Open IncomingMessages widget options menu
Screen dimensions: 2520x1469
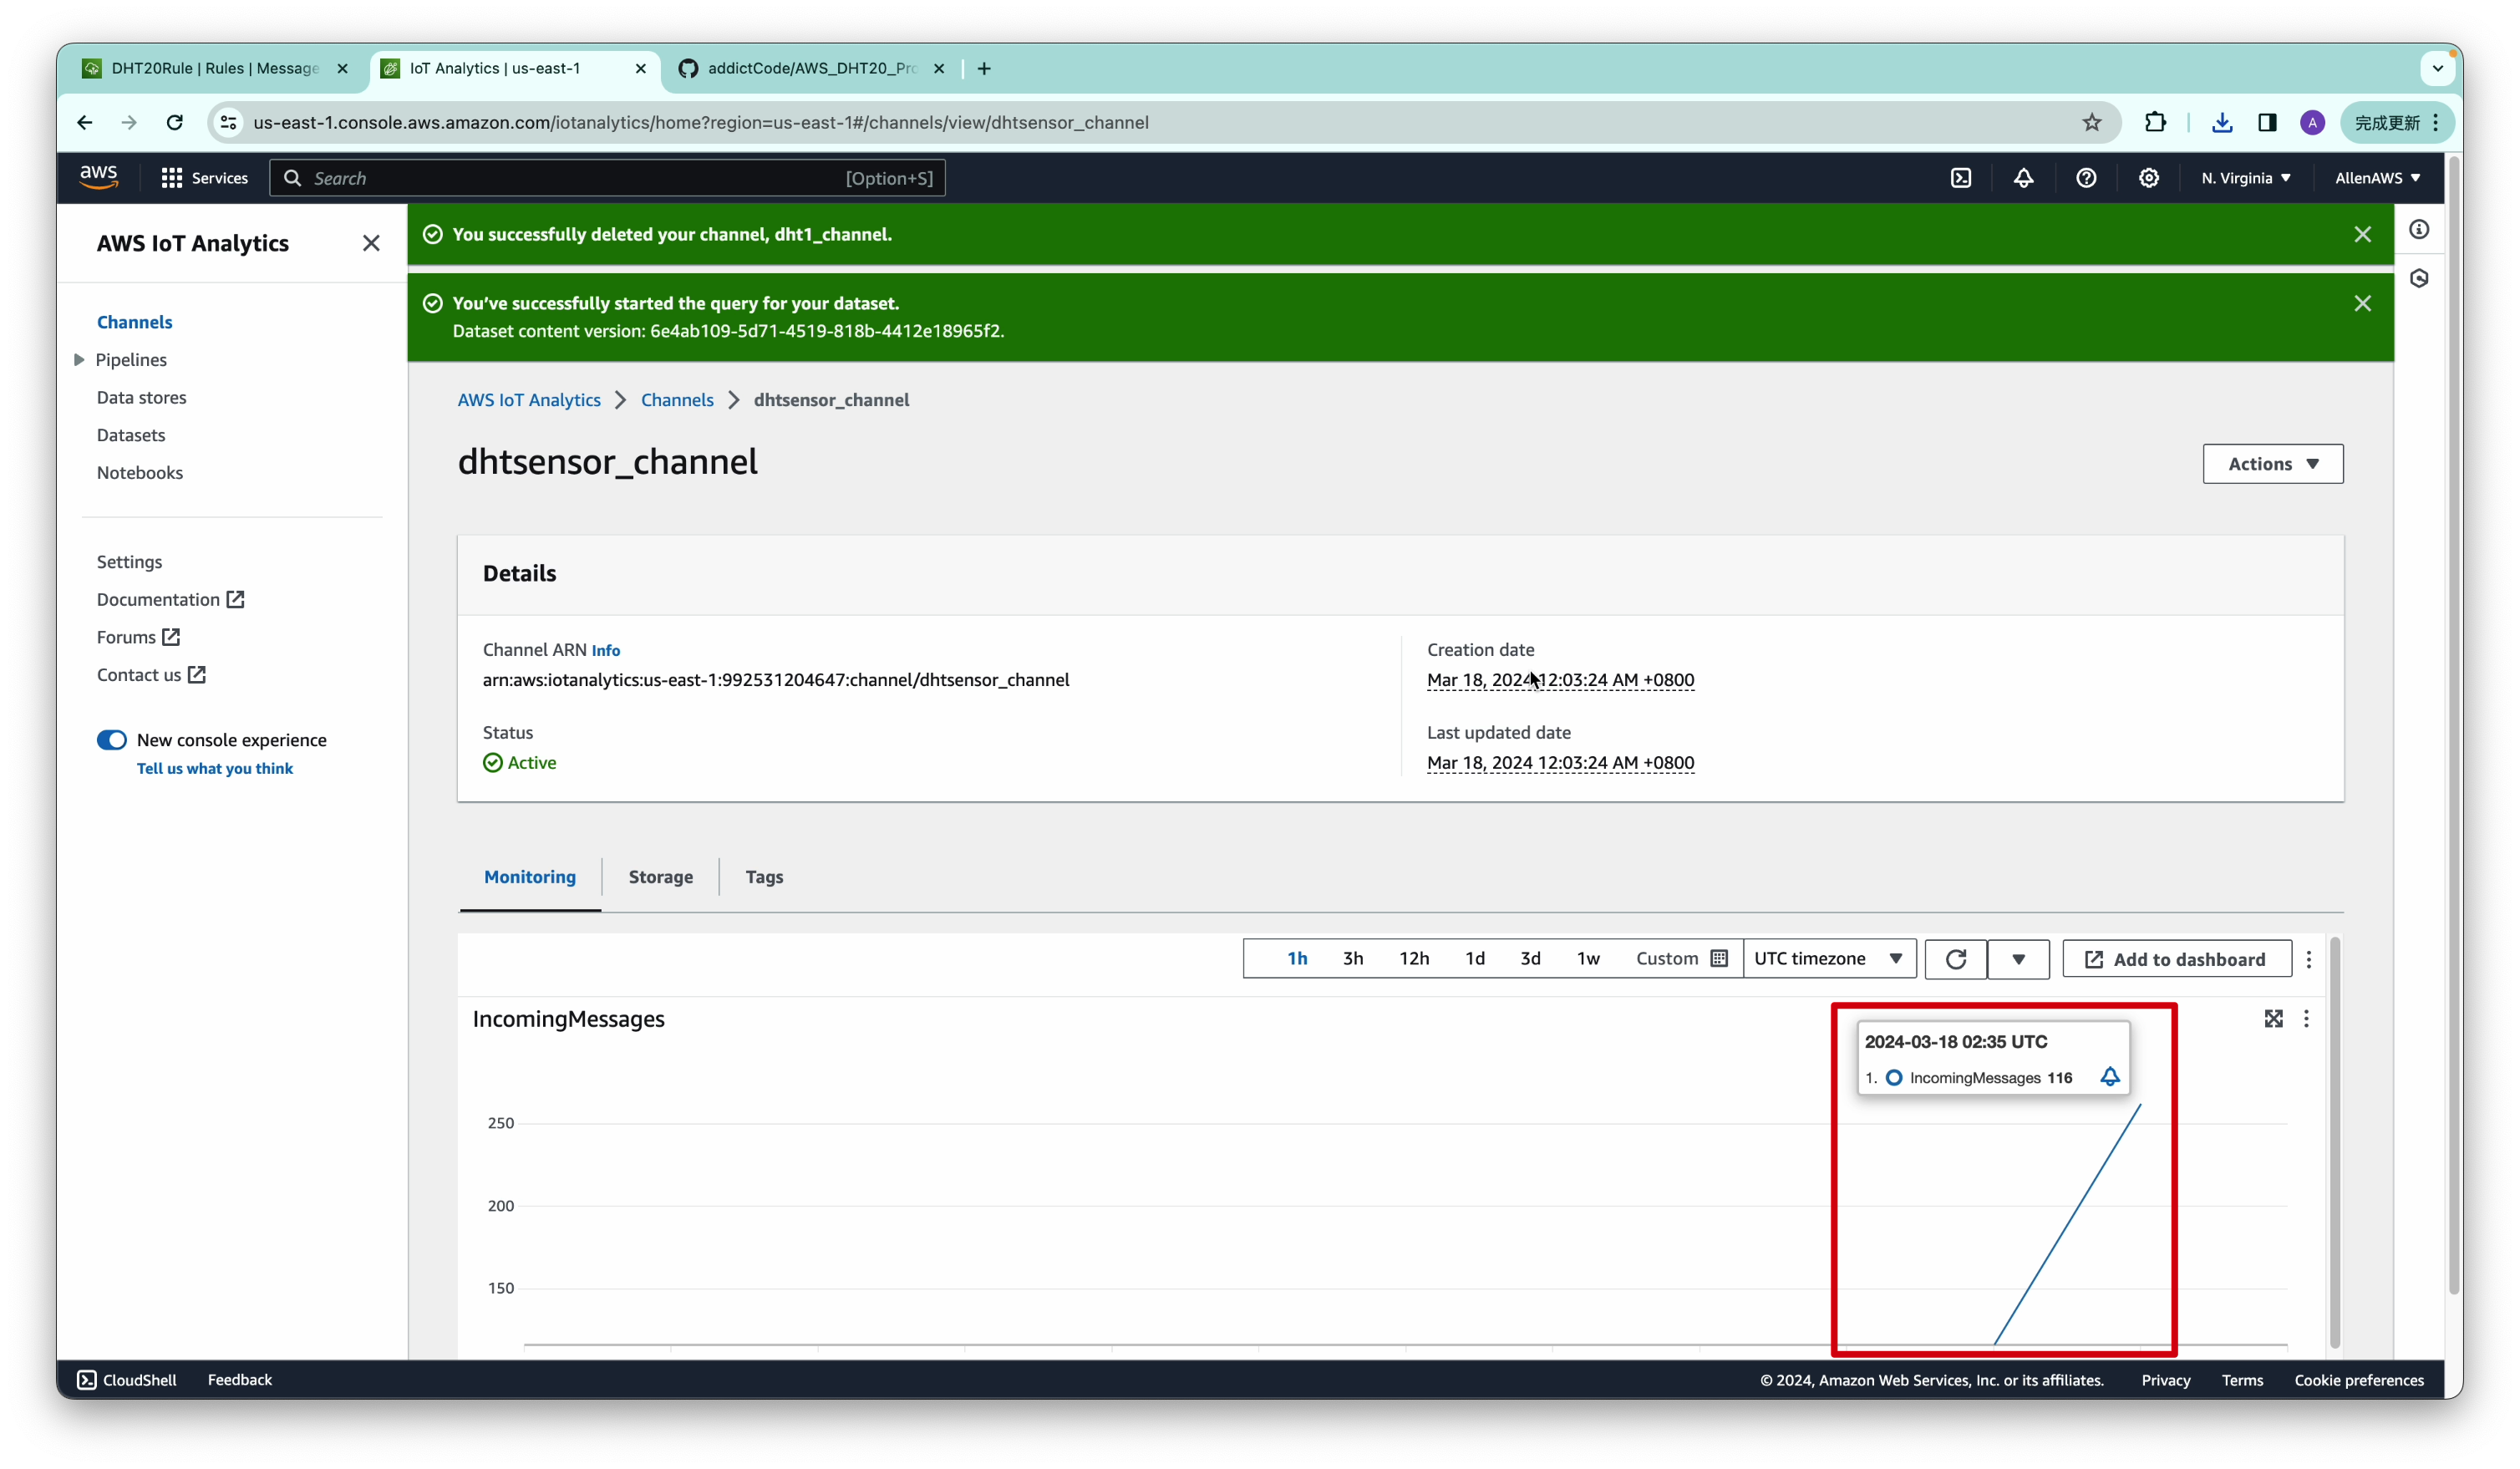tap(2306, 1018)
